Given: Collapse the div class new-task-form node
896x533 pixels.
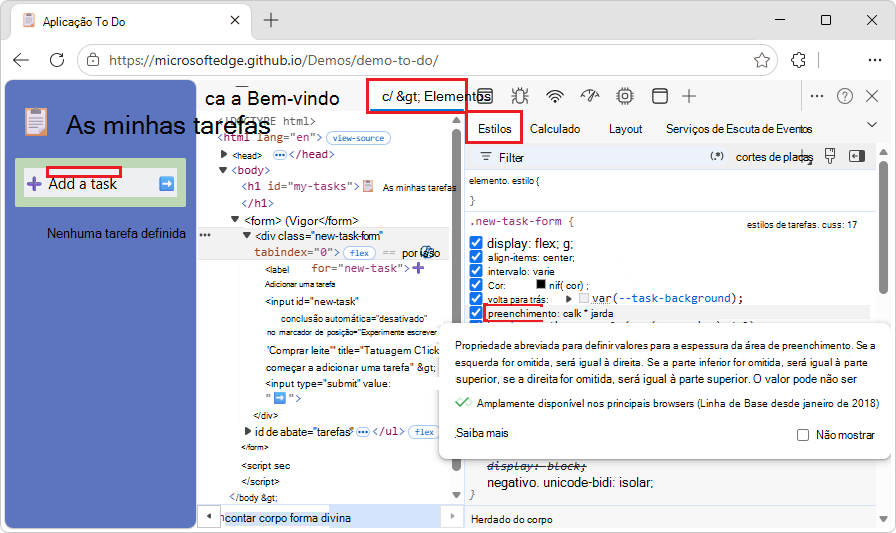Looking at the screenshot, I should [x=247, y=235].
